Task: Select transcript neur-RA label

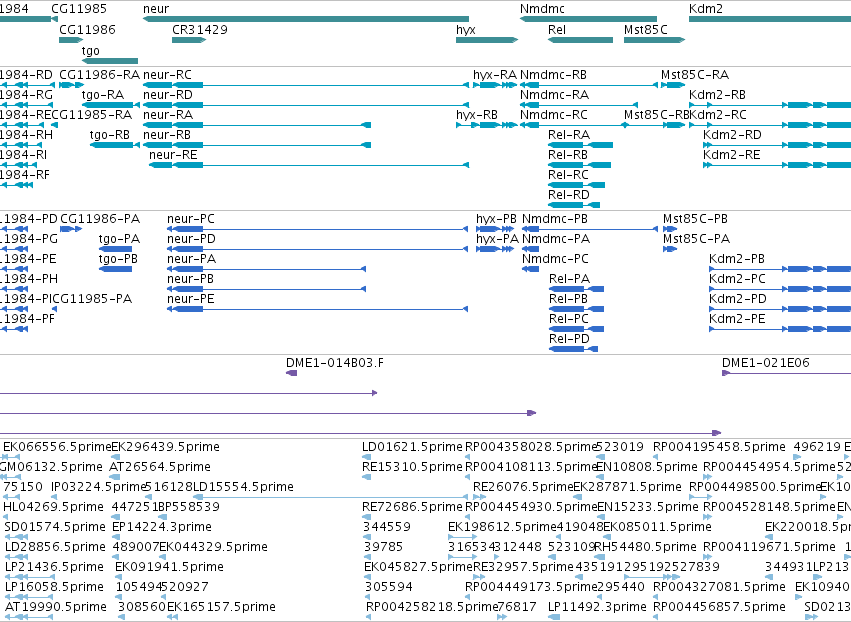Action: (x=168, y=115)
